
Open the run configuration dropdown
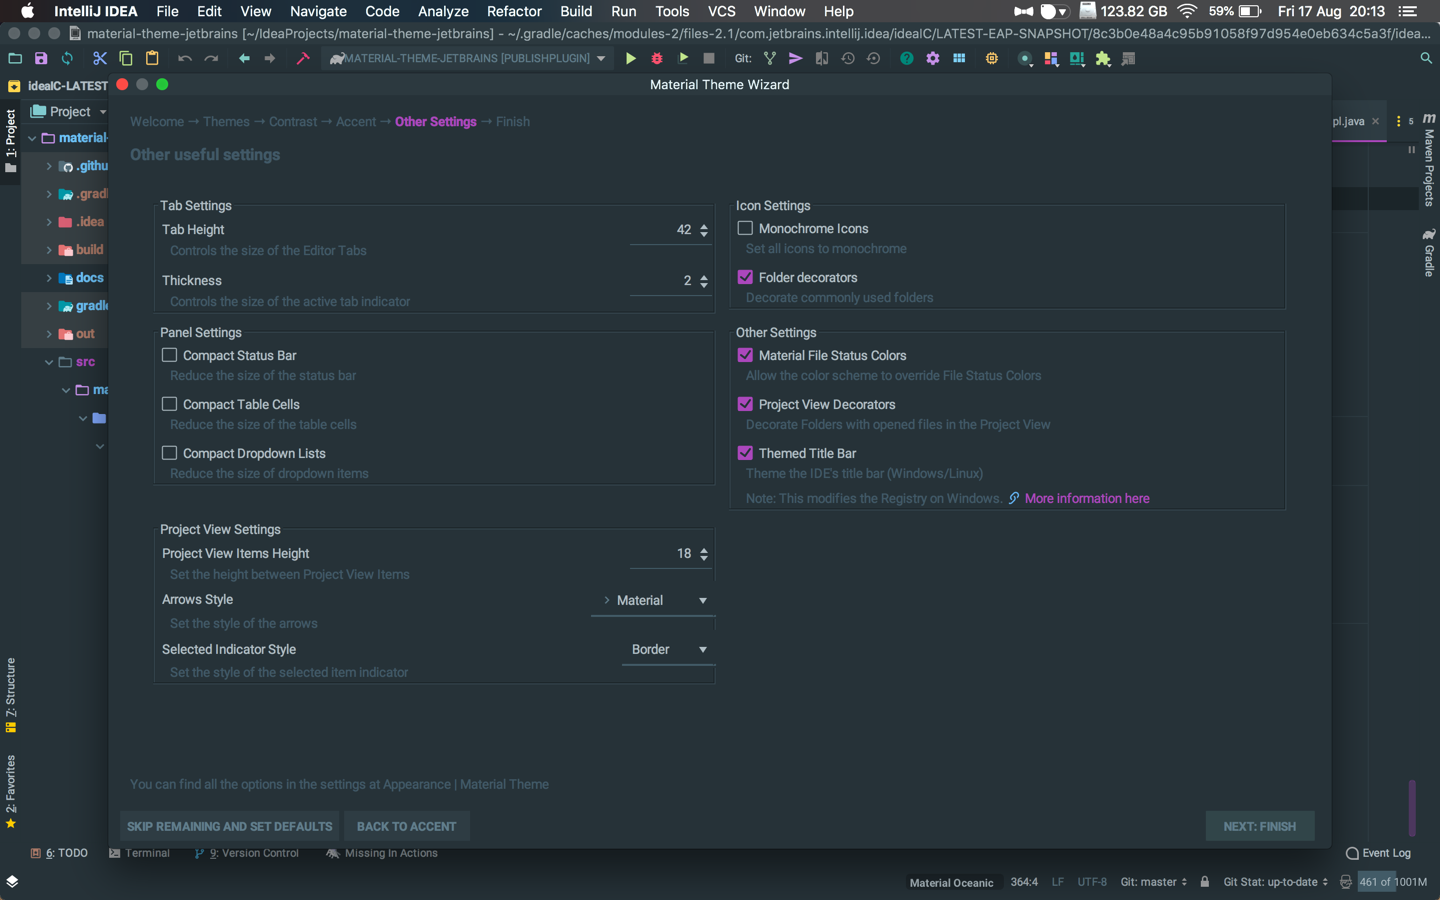pyautogui.click(x=468, y=59)
